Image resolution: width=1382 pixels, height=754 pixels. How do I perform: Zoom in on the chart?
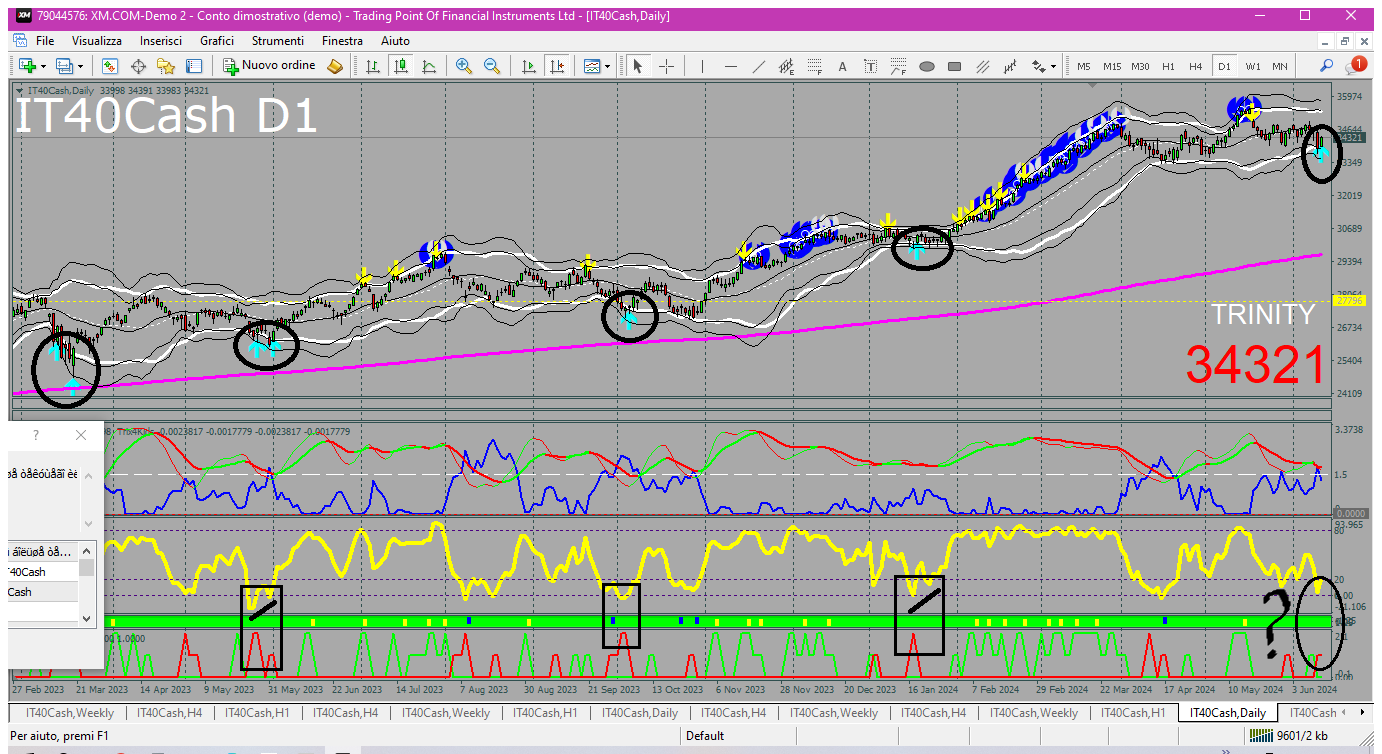coord(464,66)
